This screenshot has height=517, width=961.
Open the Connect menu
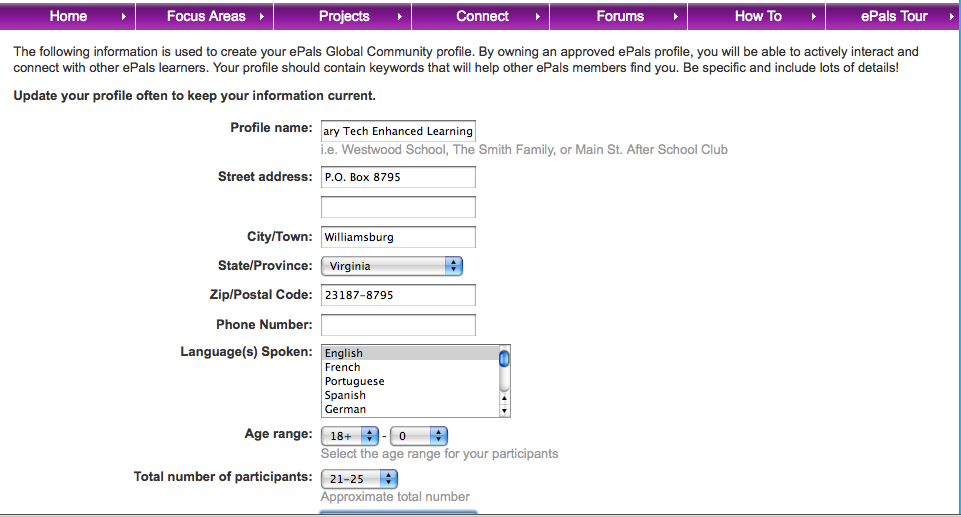click(482, 17)
